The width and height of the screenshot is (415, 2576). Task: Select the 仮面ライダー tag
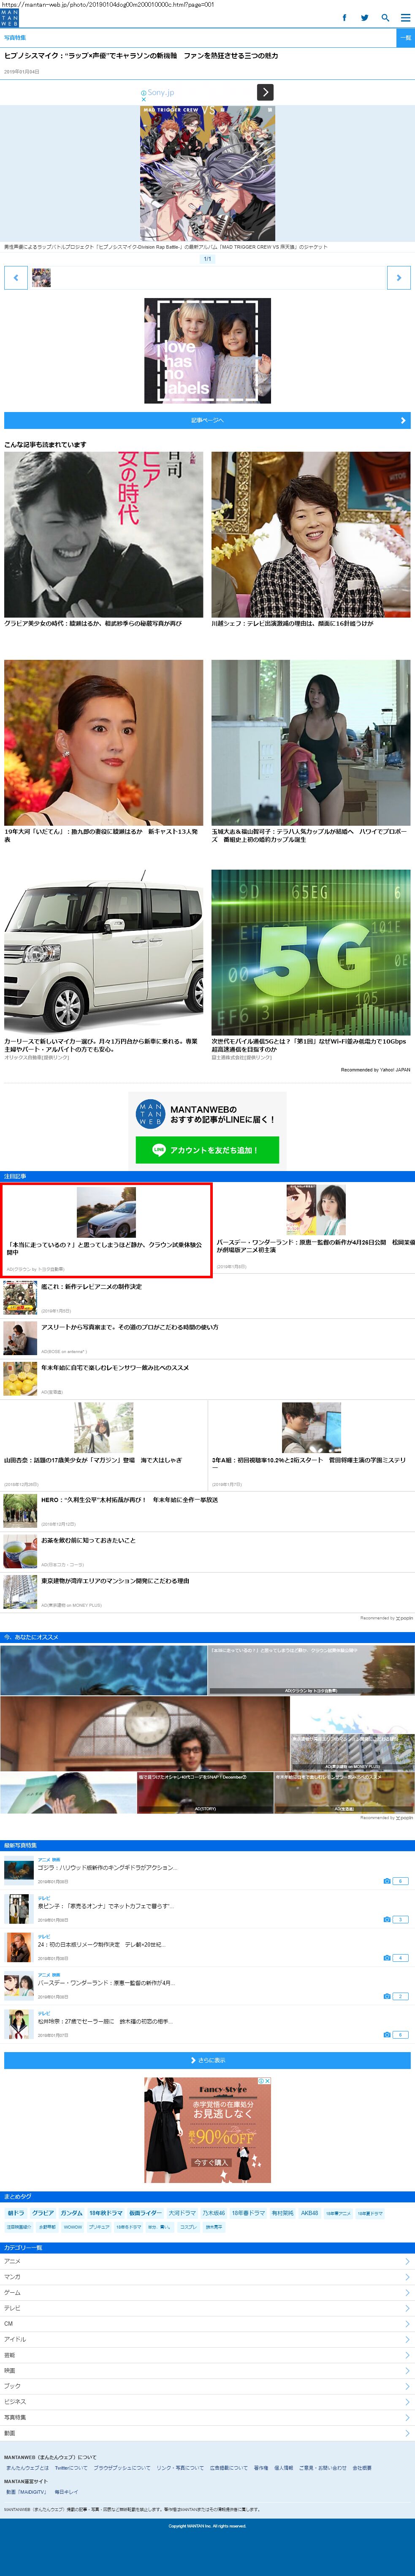[x=145, y=2213]
